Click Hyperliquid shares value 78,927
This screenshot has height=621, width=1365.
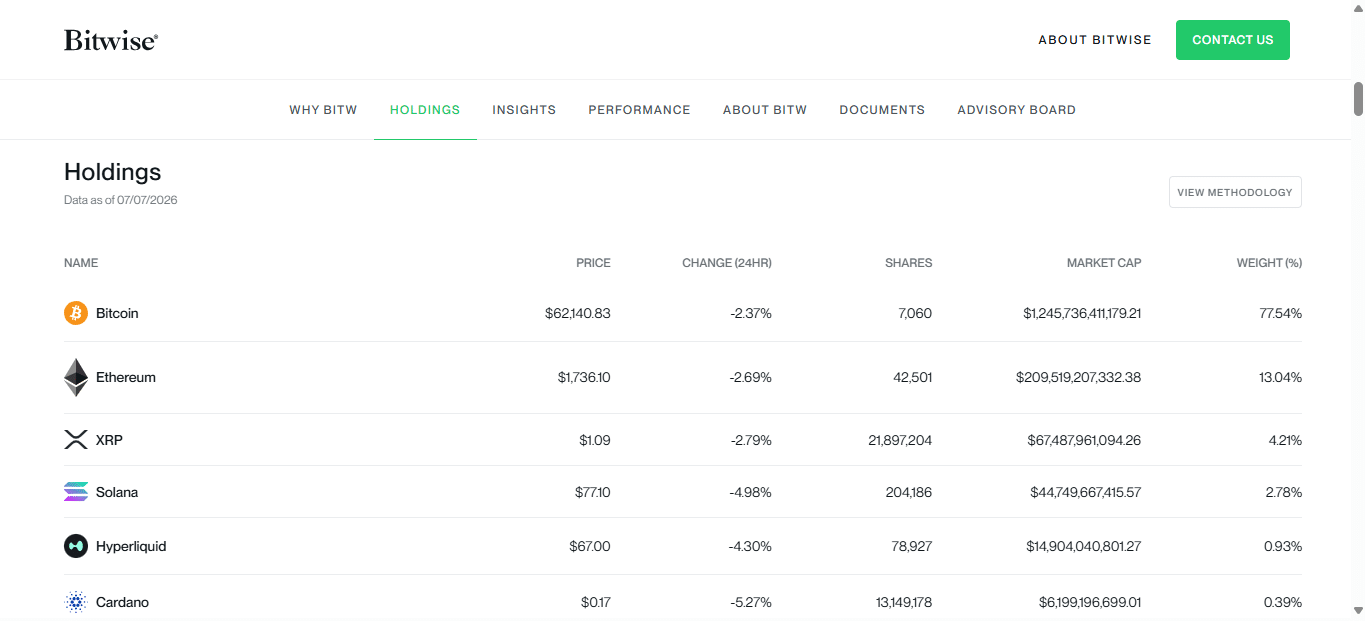[x=912, y=546]
